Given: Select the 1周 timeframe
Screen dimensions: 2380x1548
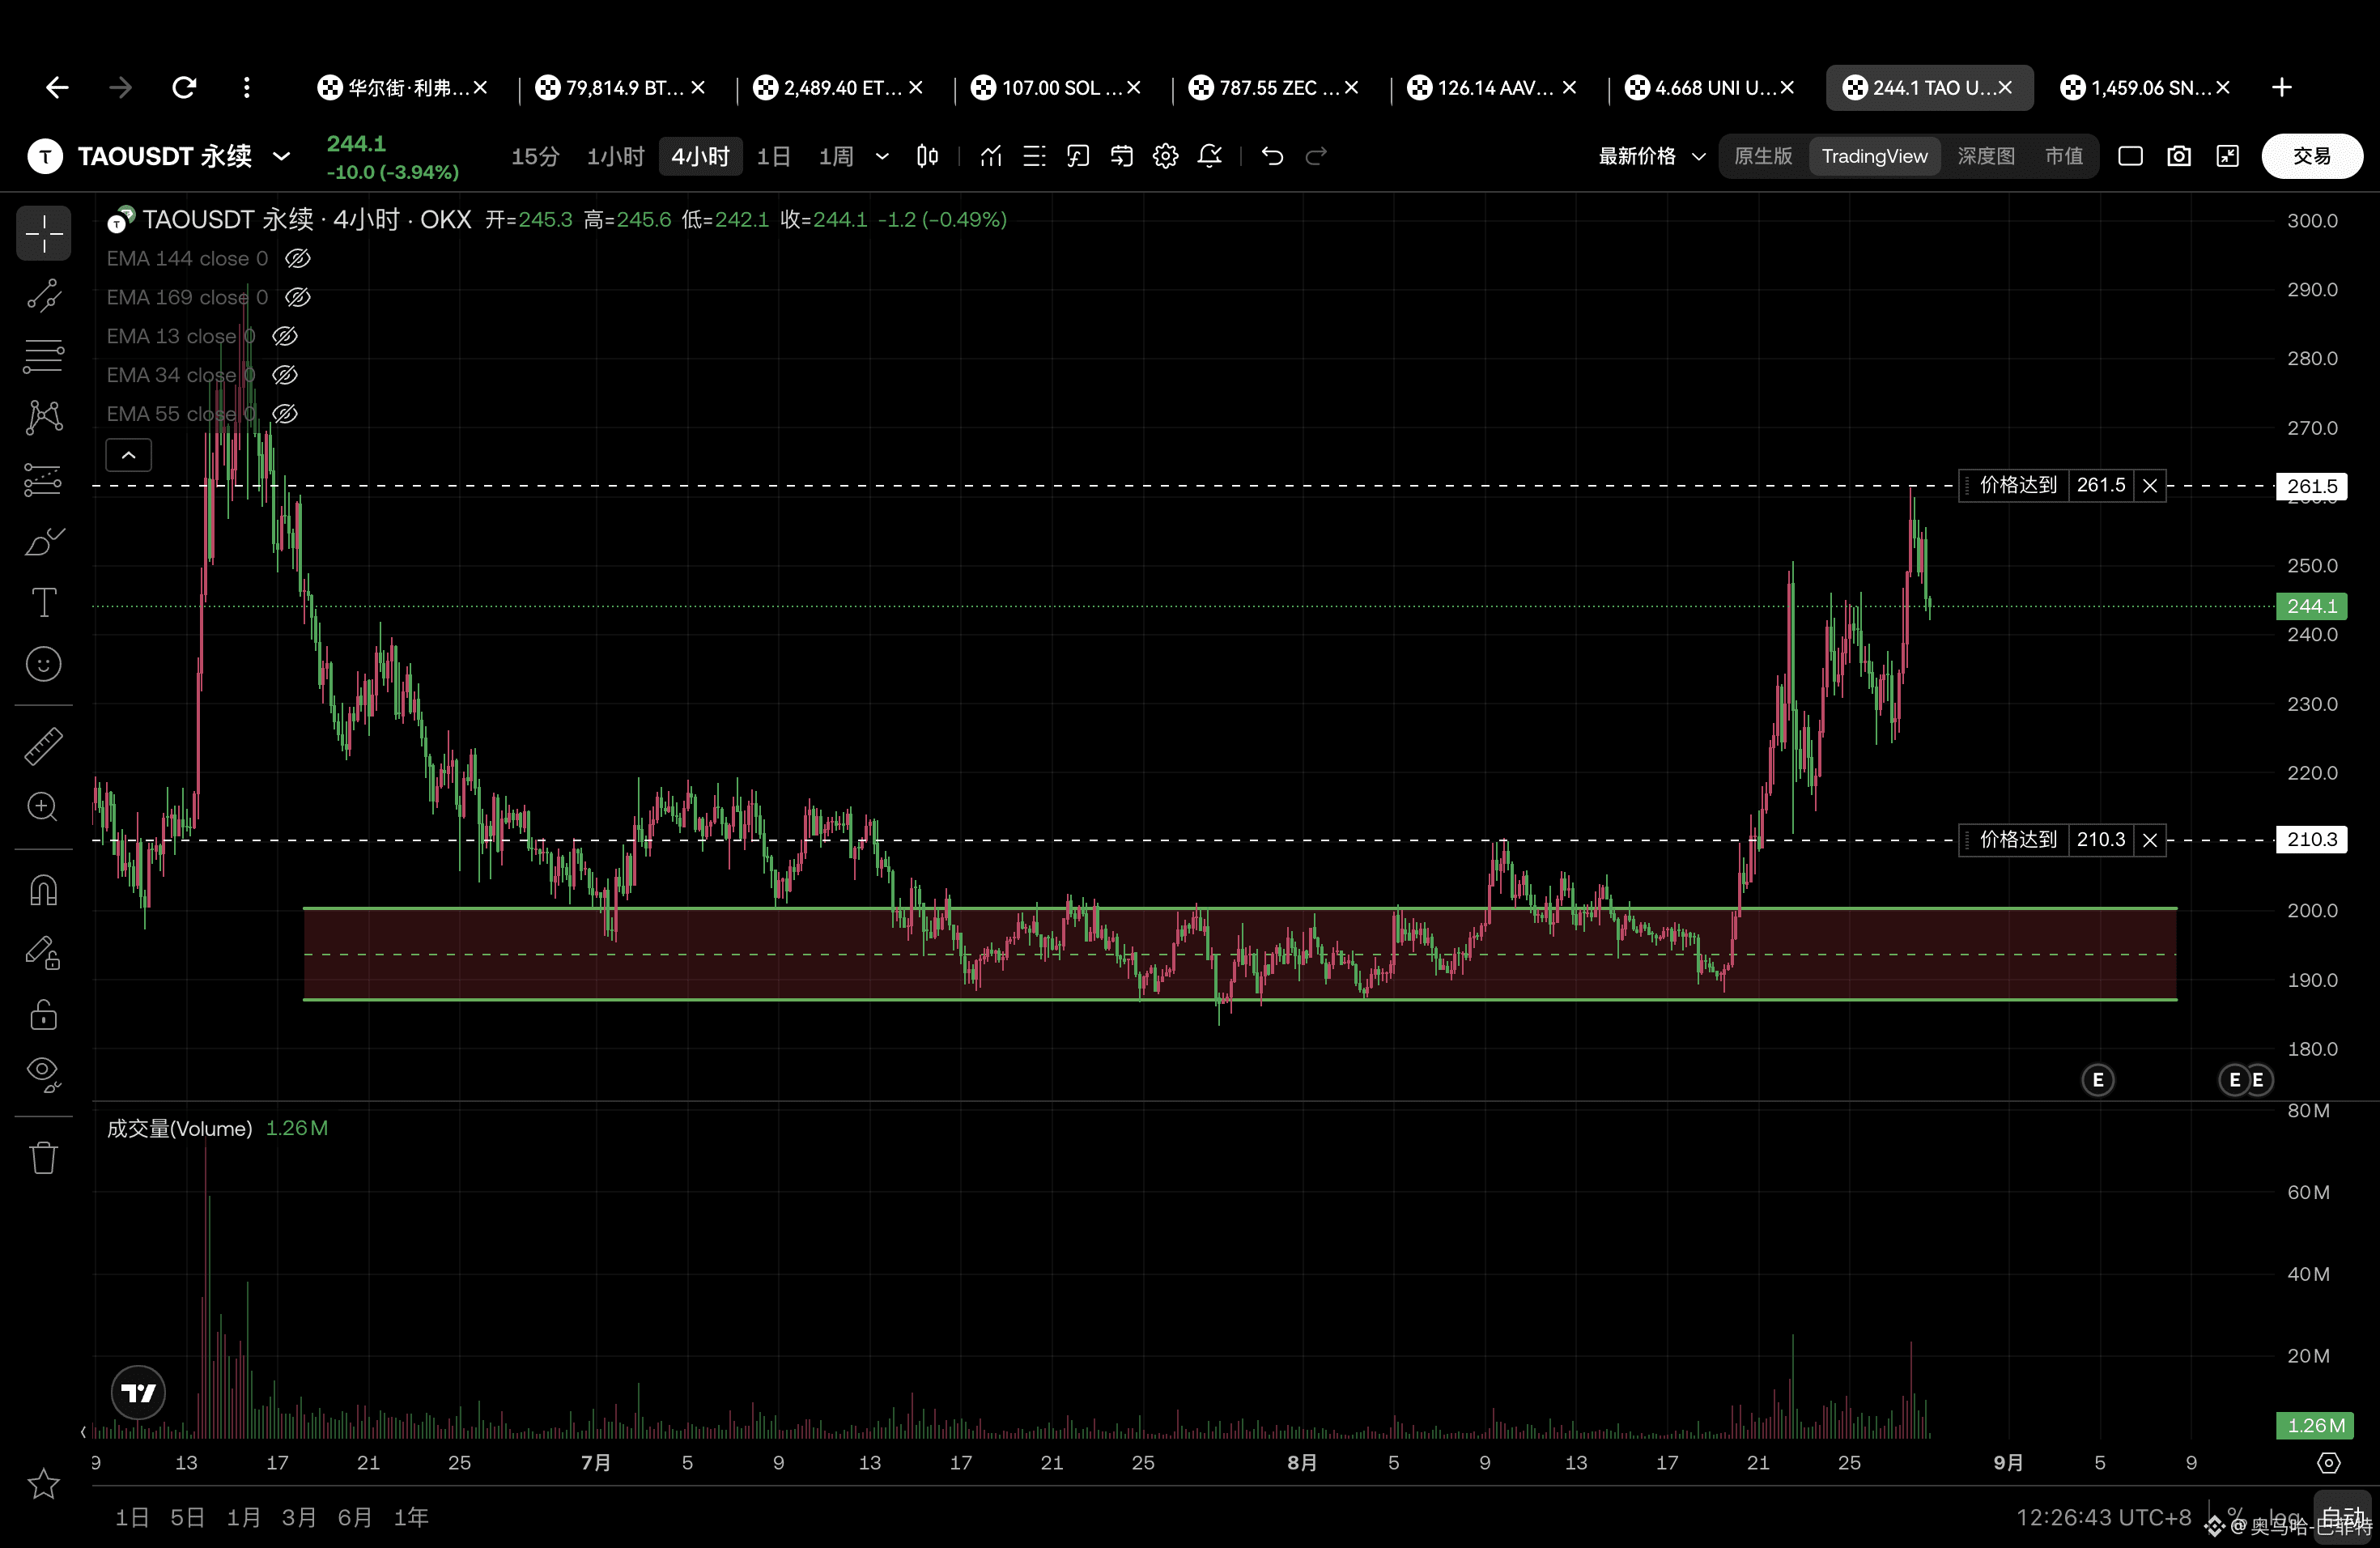Looking at the screenshot, I should coord(836,156).
